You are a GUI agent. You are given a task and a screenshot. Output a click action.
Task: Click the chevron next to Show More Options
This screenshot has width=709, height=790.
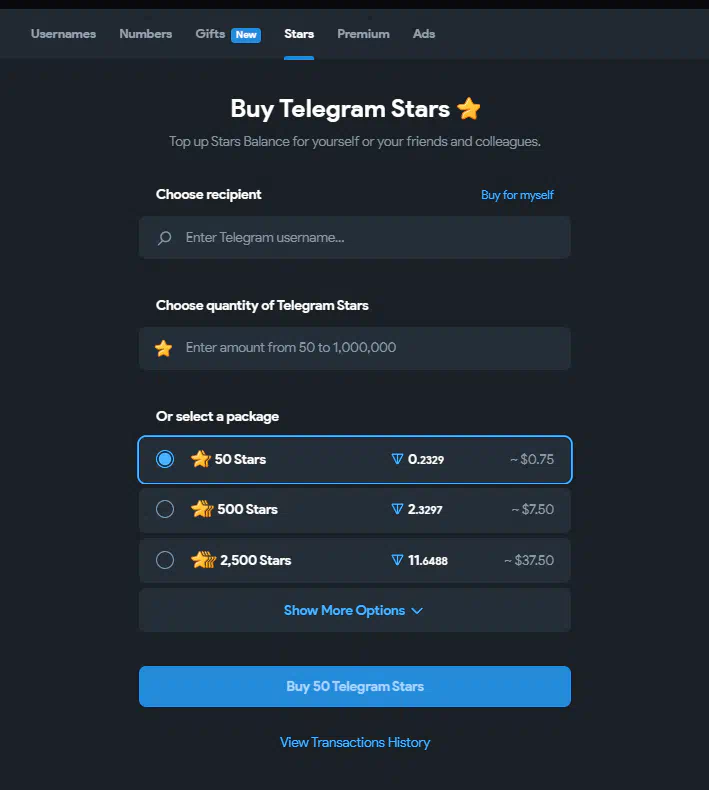(x=417, y=611)
